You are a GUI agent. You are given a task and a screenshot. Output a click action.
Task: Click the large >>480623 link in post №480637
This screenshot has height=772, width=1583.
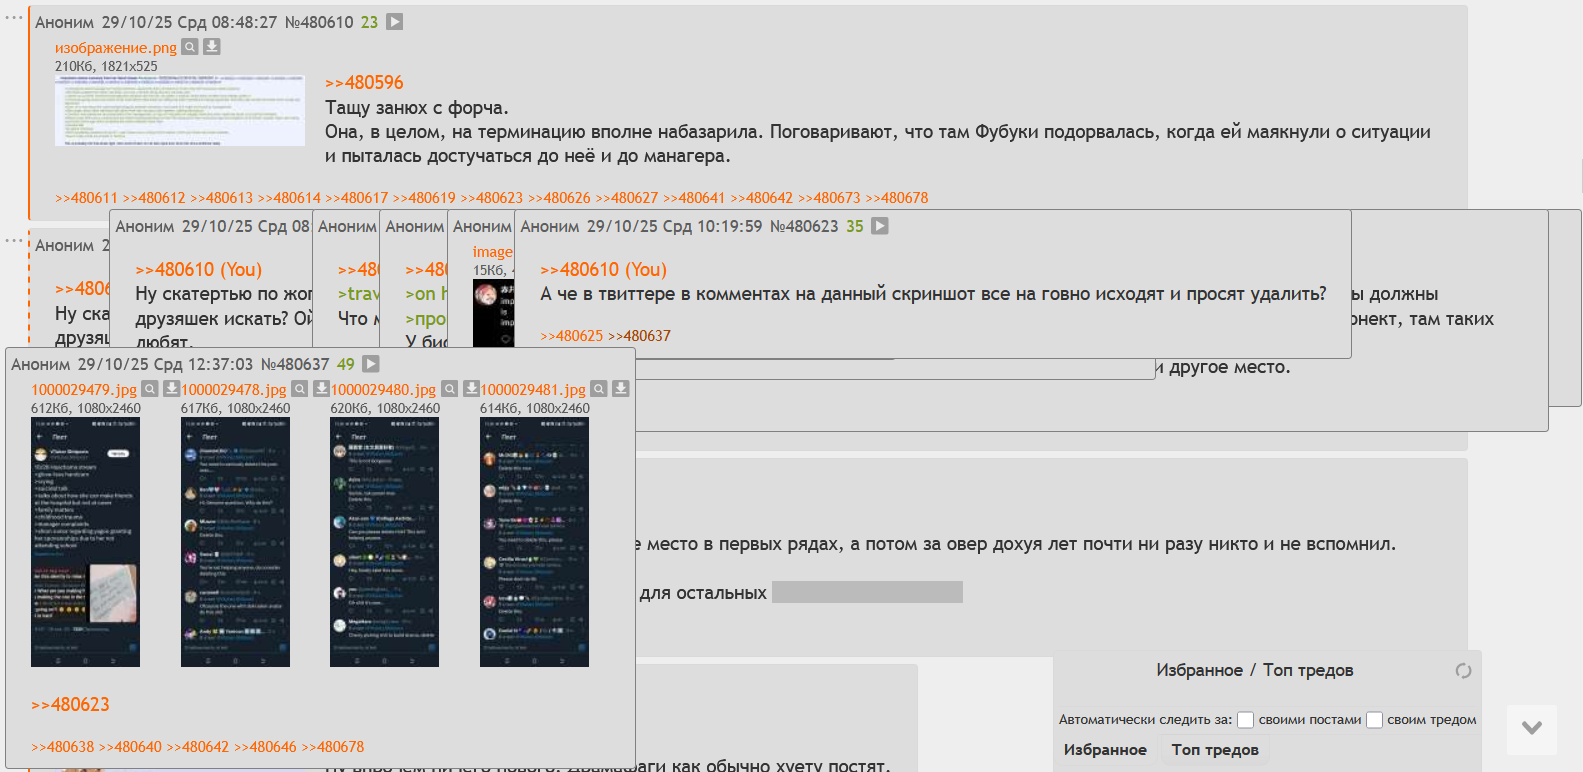[70, 705]
